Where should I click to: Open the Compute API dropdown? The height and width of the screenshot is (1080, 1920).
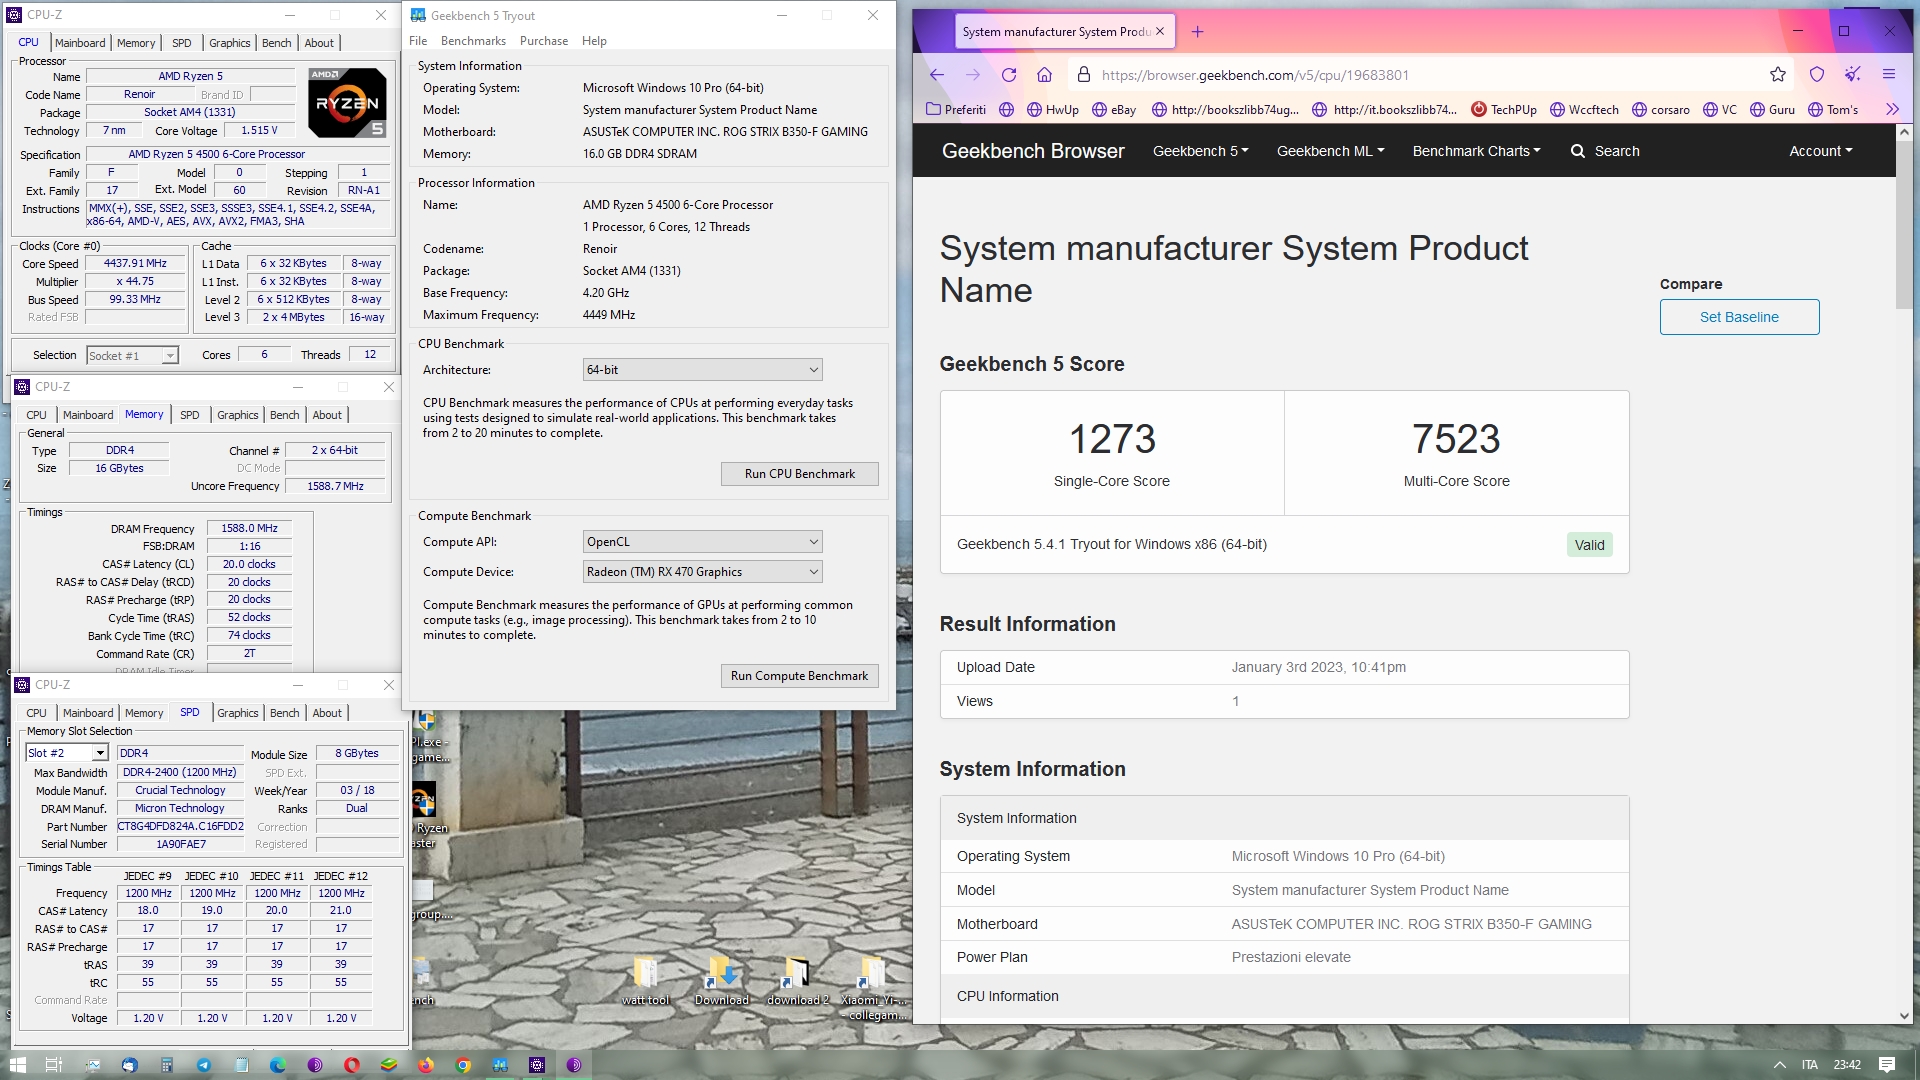coord(702,542)
